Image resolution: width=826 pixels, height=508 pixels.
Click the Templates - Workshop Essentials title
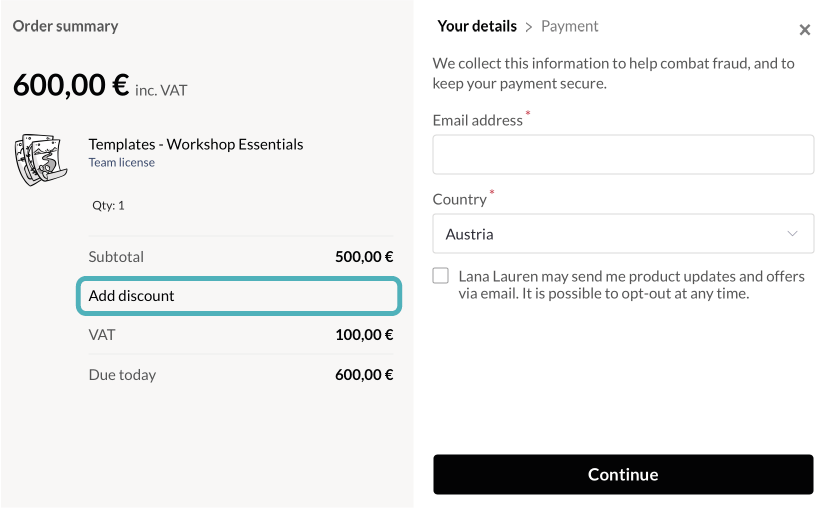click(x=195, y=144)
